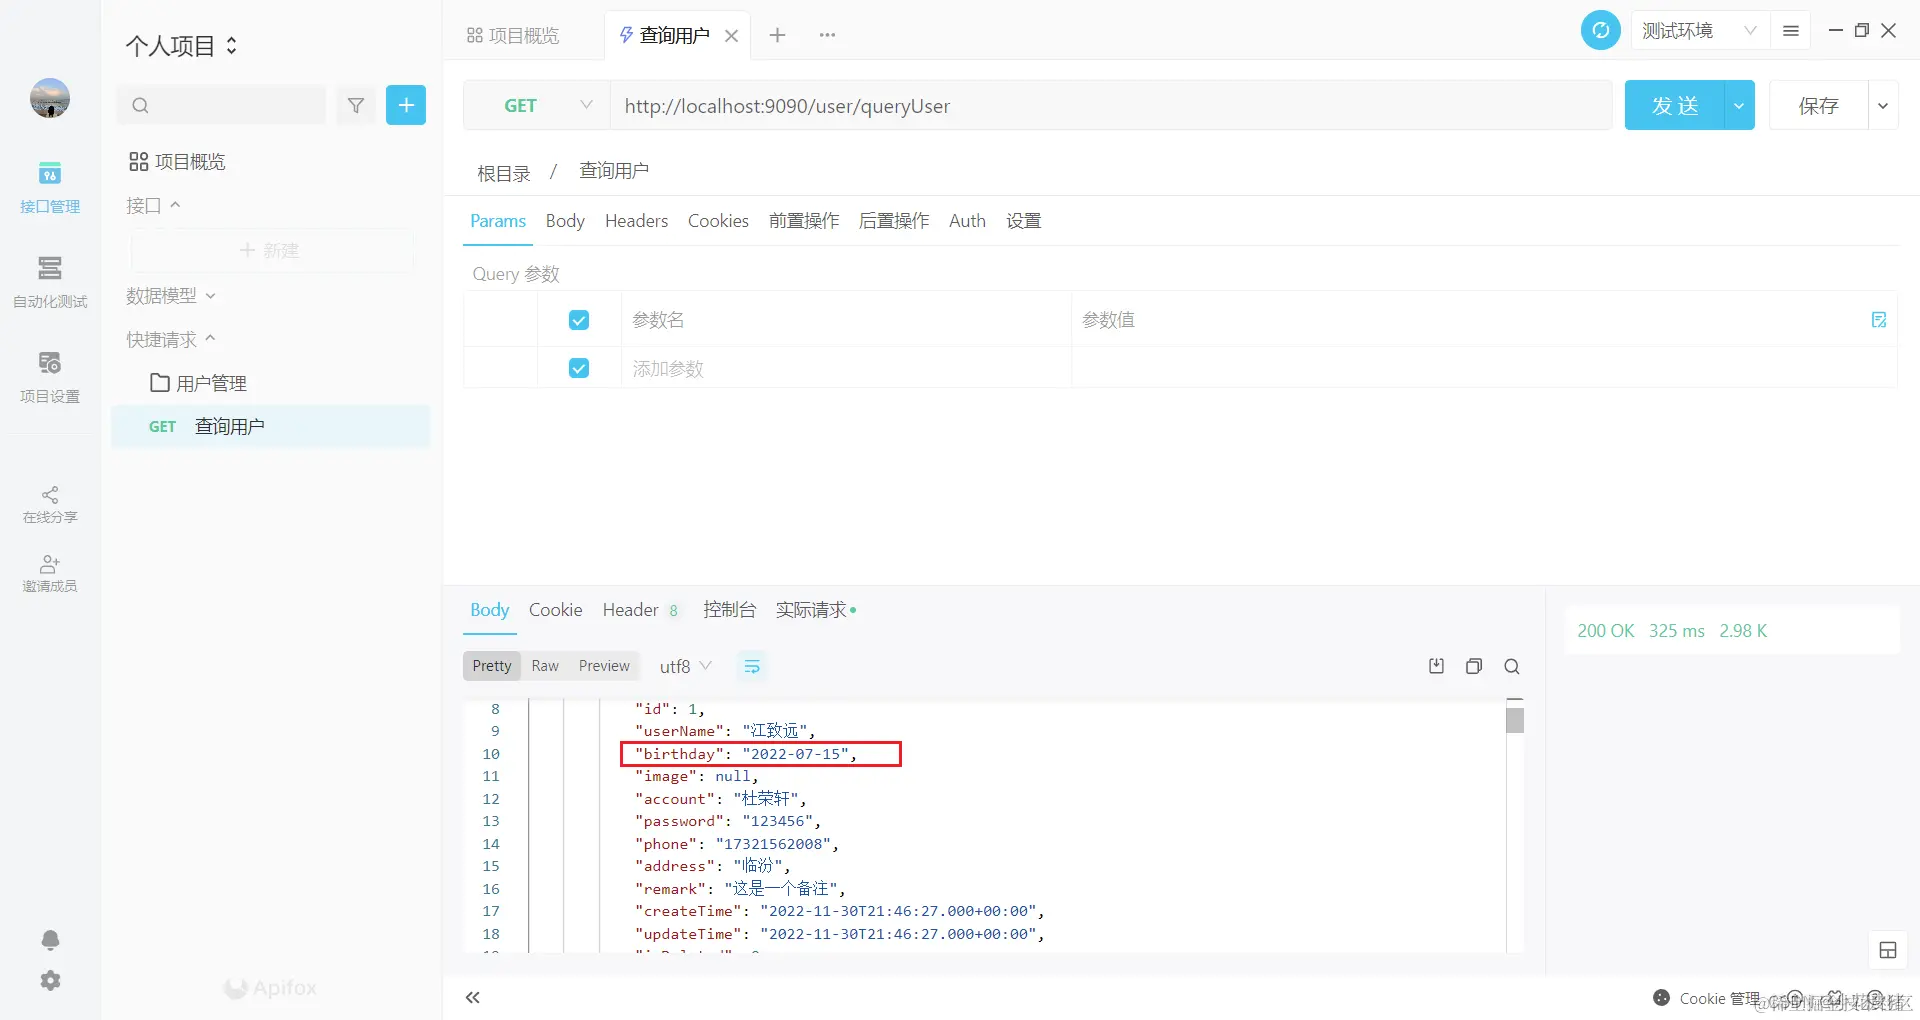Click the bulk edit icon in the params table
The width and height of the screenshot is (1920, 1020).
[x=1879, y=320]
